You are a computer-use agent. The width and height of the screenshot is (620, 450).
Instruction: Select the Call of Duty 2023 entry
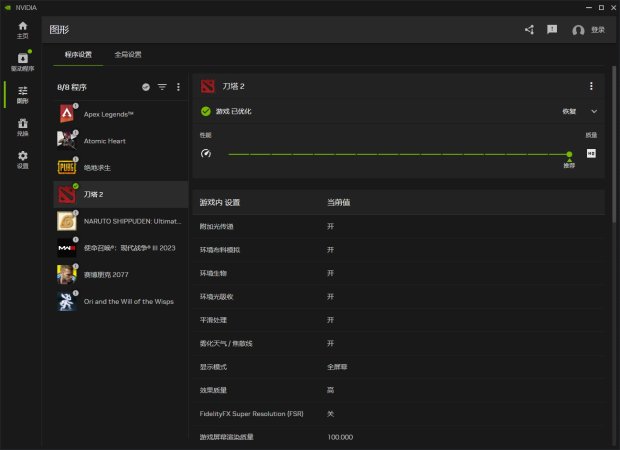121,248
